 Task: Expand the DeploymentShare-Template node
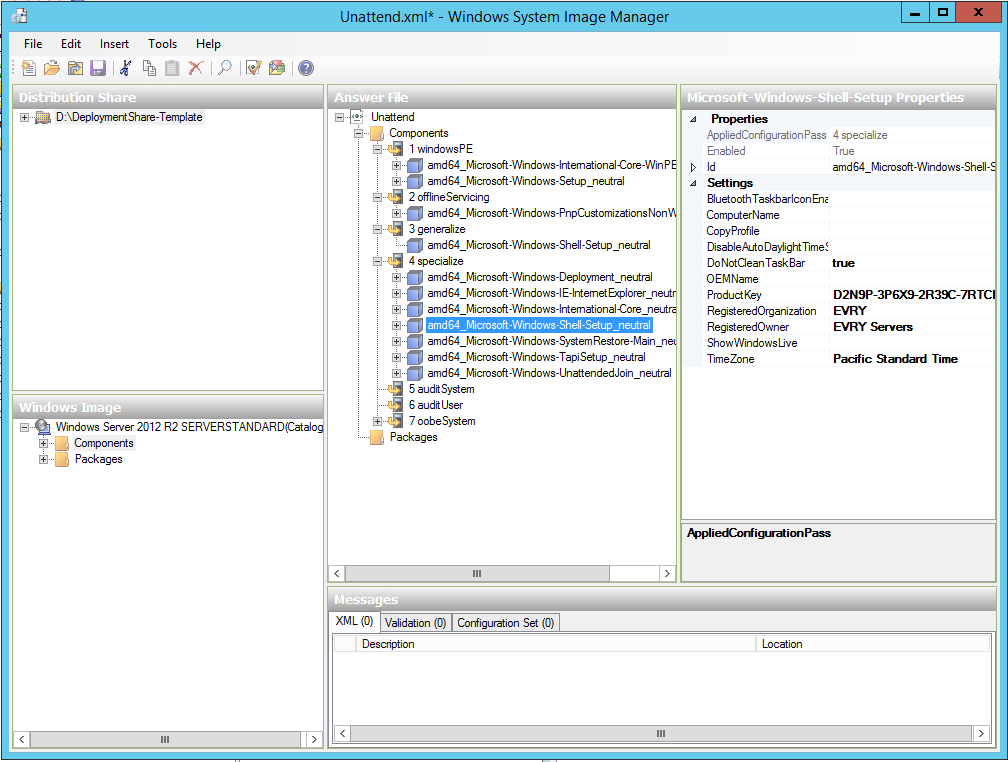click(22, 117)
